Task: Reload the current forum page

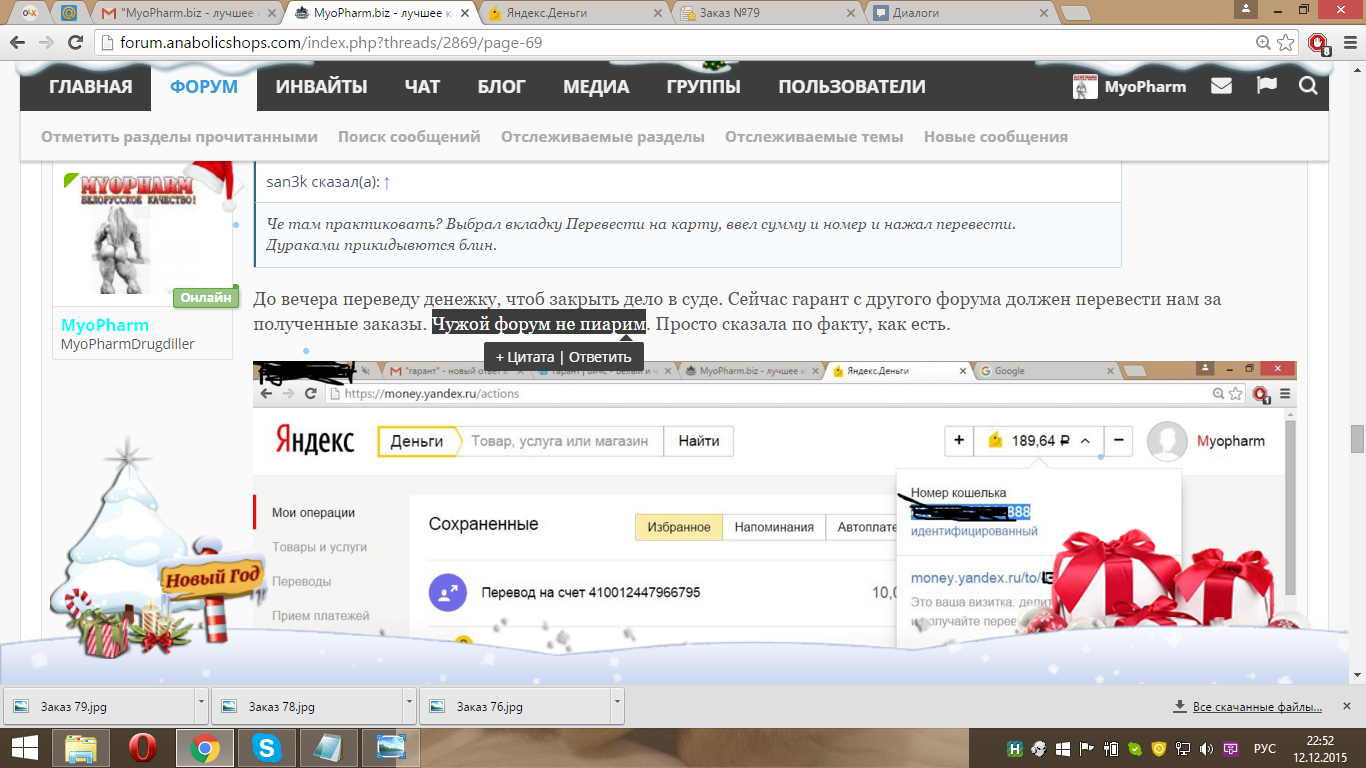Action: pos(75,43)
